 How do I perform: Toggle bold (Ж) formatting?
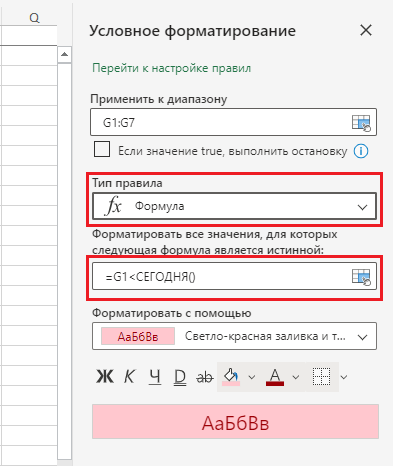[105, 377]
